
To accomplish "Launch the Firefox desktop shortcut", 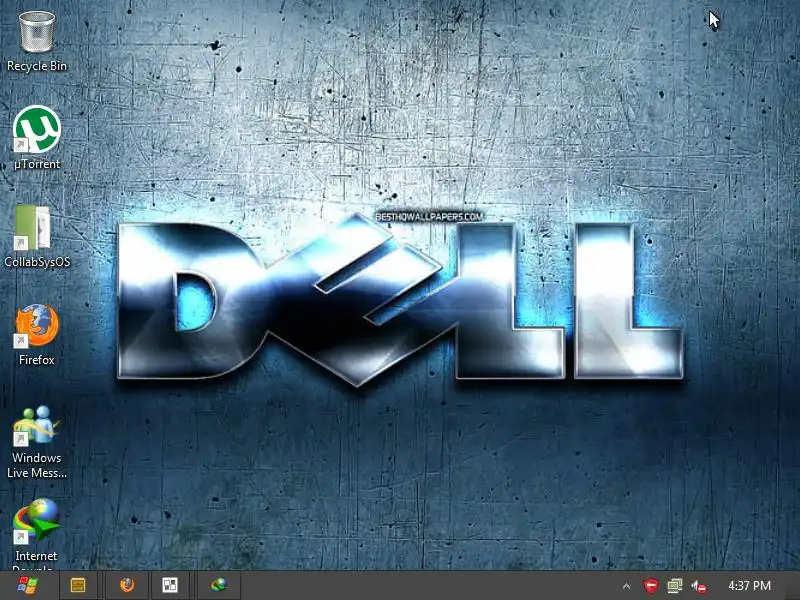I will [37, 326].
